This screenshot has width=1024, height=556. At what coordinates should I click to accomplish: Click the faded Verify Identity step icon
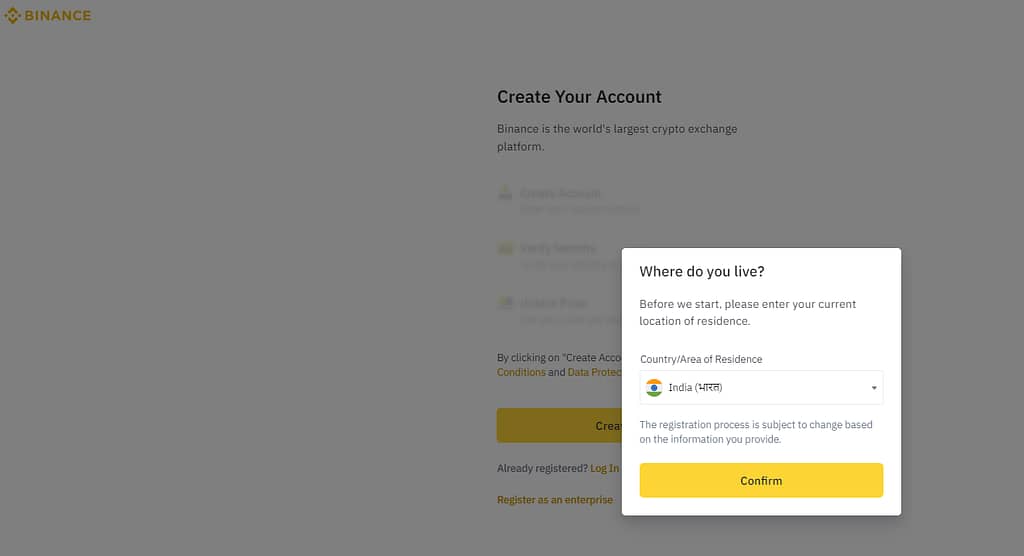click(505, 248)
